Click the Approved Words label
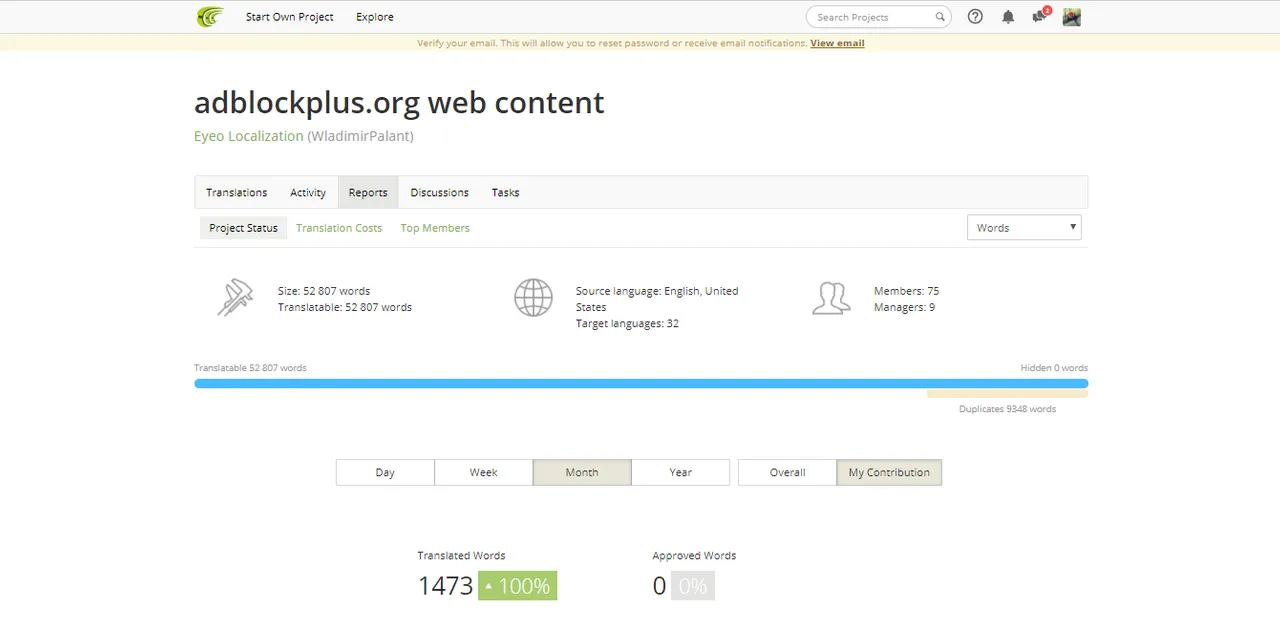The height and width of the screenshot is (635, 1280). [x=694, y=555]
